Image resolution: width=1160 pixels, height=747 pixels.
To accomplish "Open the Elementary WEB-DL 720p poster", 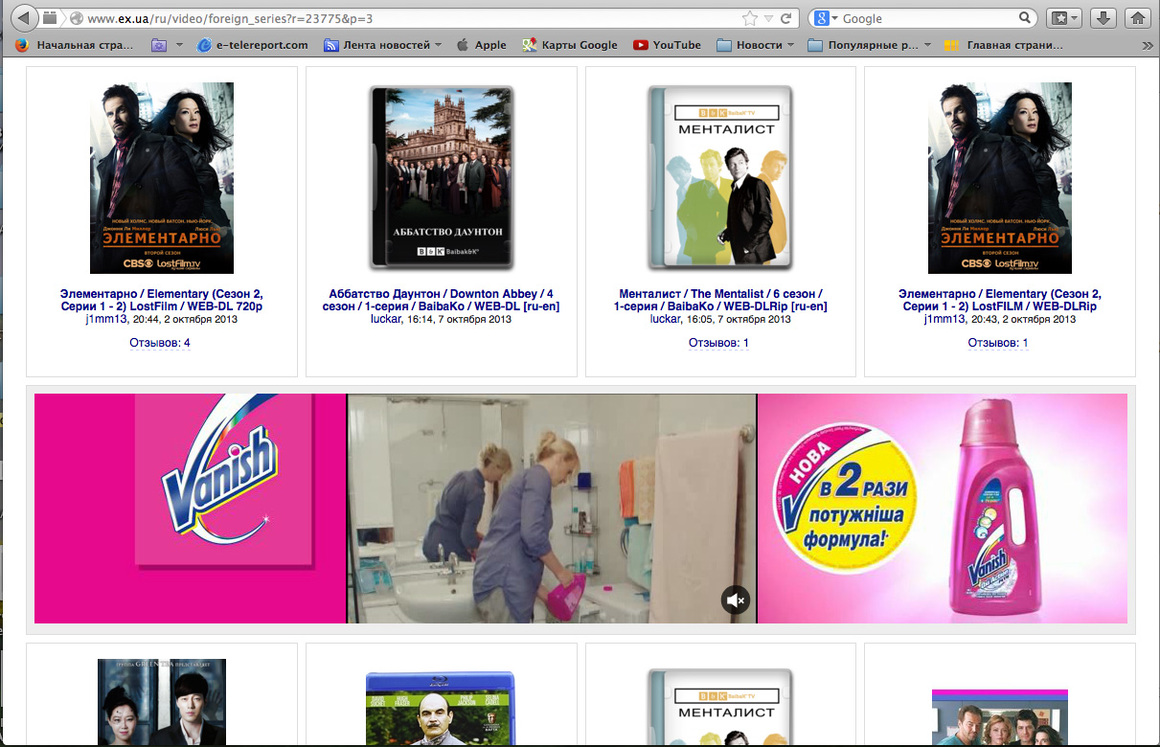I will [161, 178].
